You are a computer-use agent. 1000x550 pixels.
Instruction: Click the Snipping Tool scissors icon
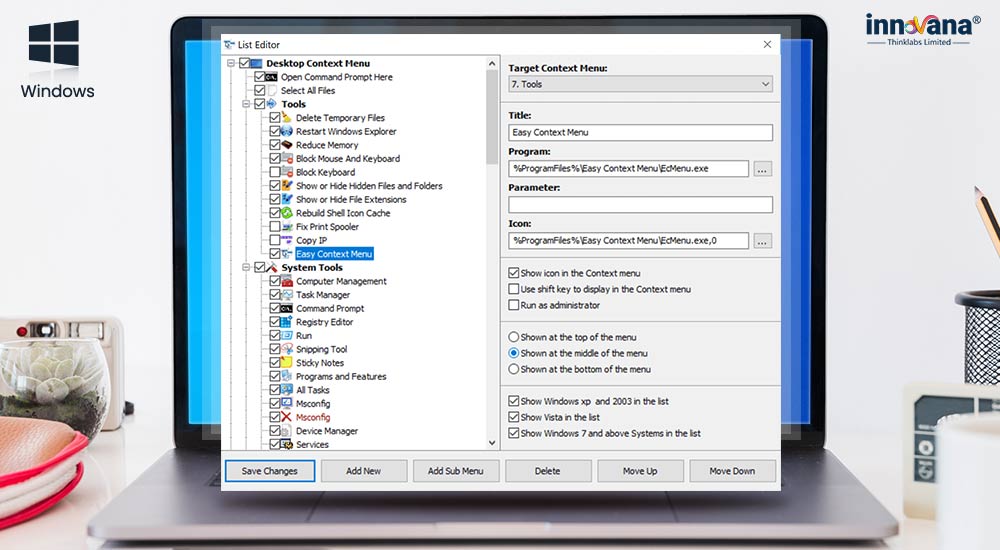coord(287,349)
